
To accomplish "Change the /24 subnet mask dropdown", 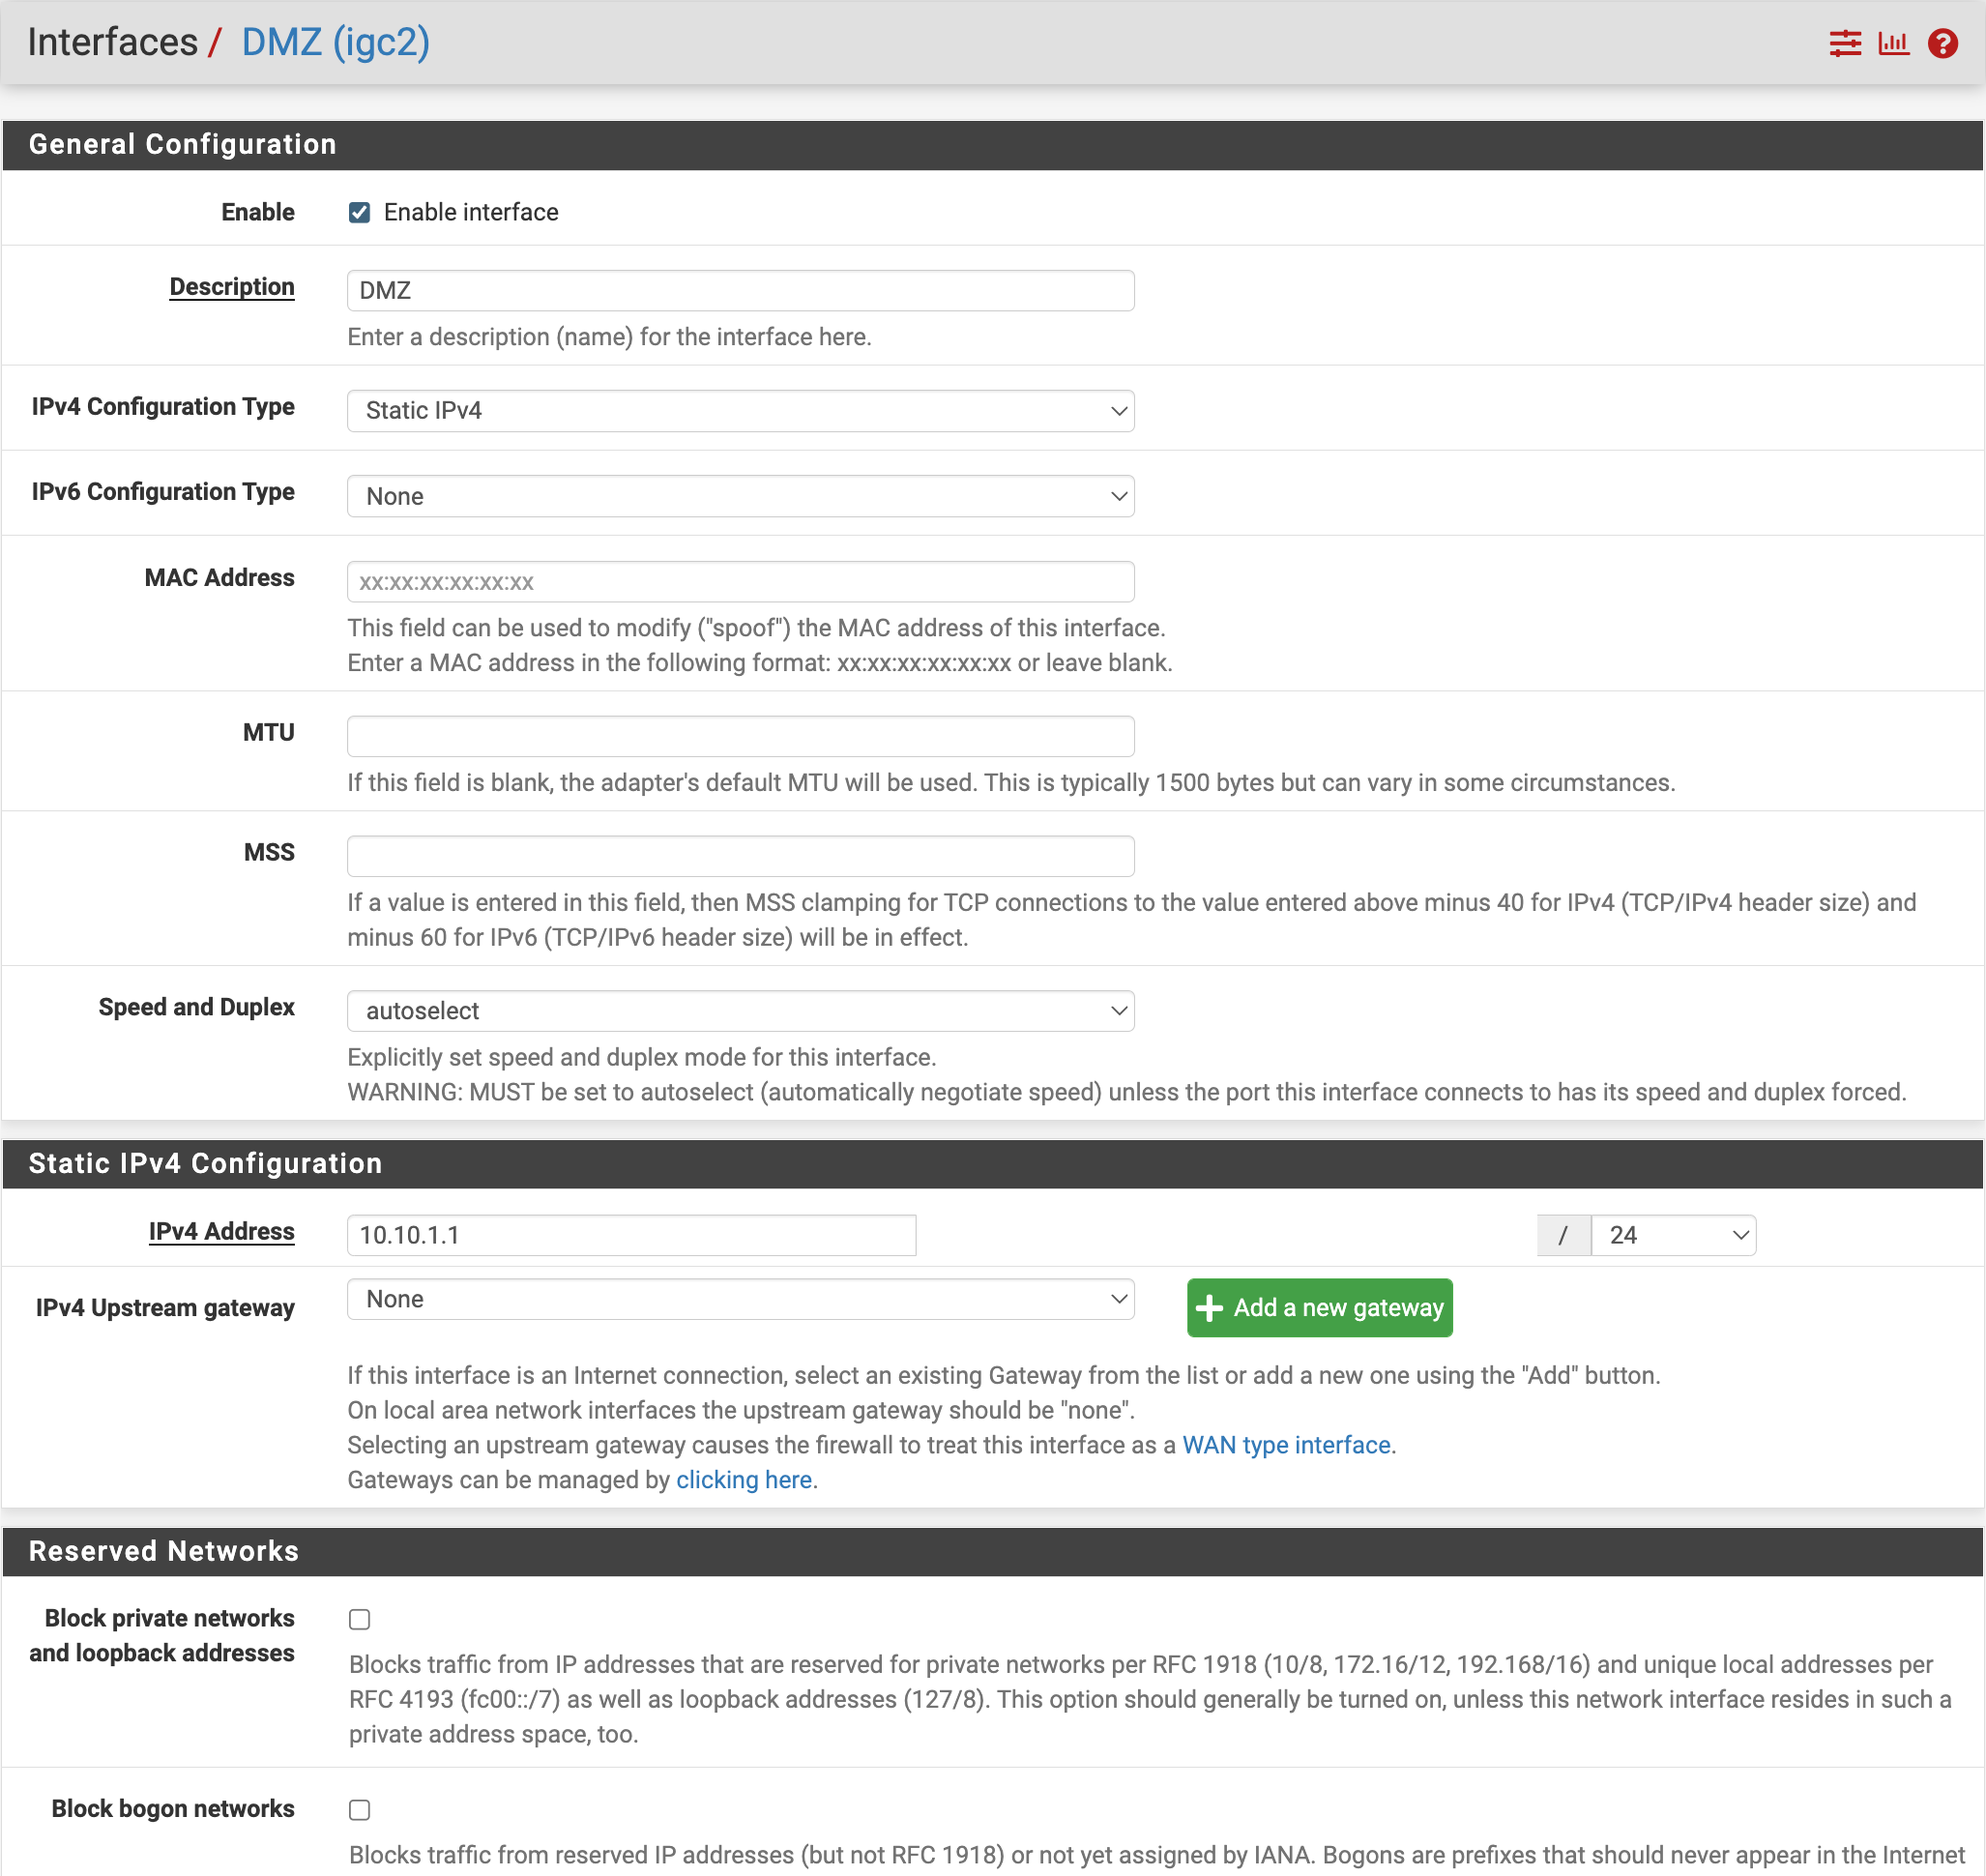I will (1673, 1235).
